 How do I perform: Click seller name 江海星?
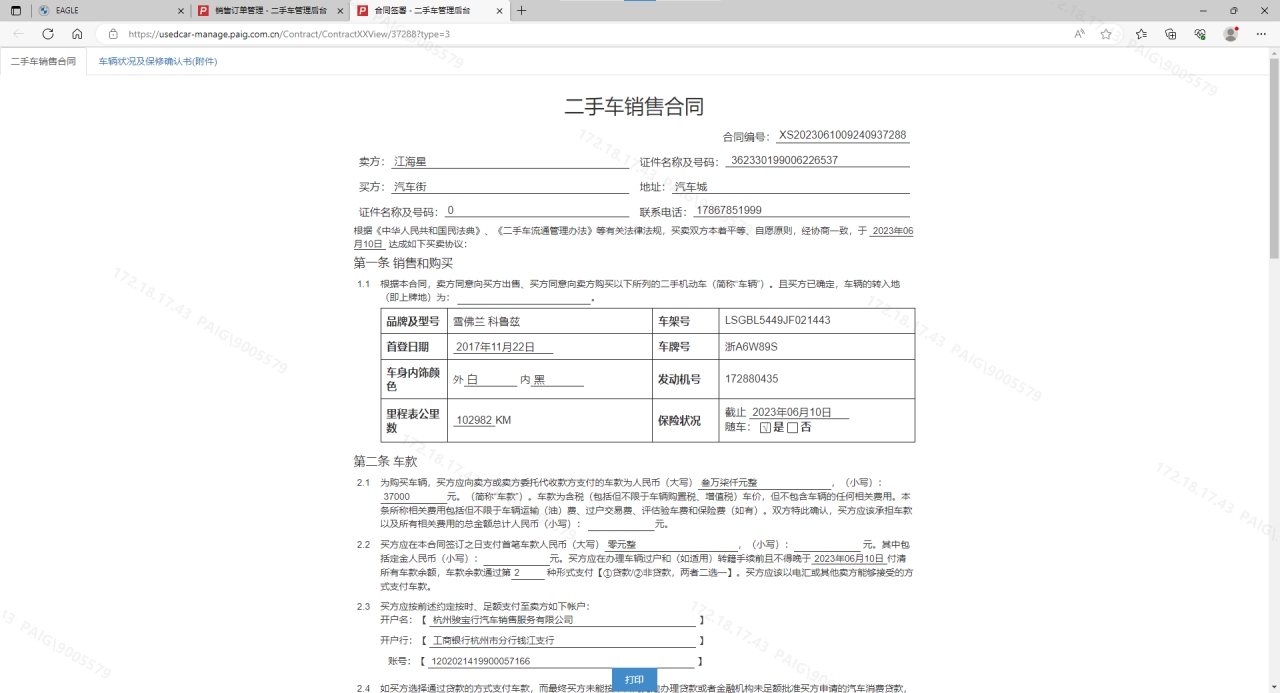tap(411, 161)
